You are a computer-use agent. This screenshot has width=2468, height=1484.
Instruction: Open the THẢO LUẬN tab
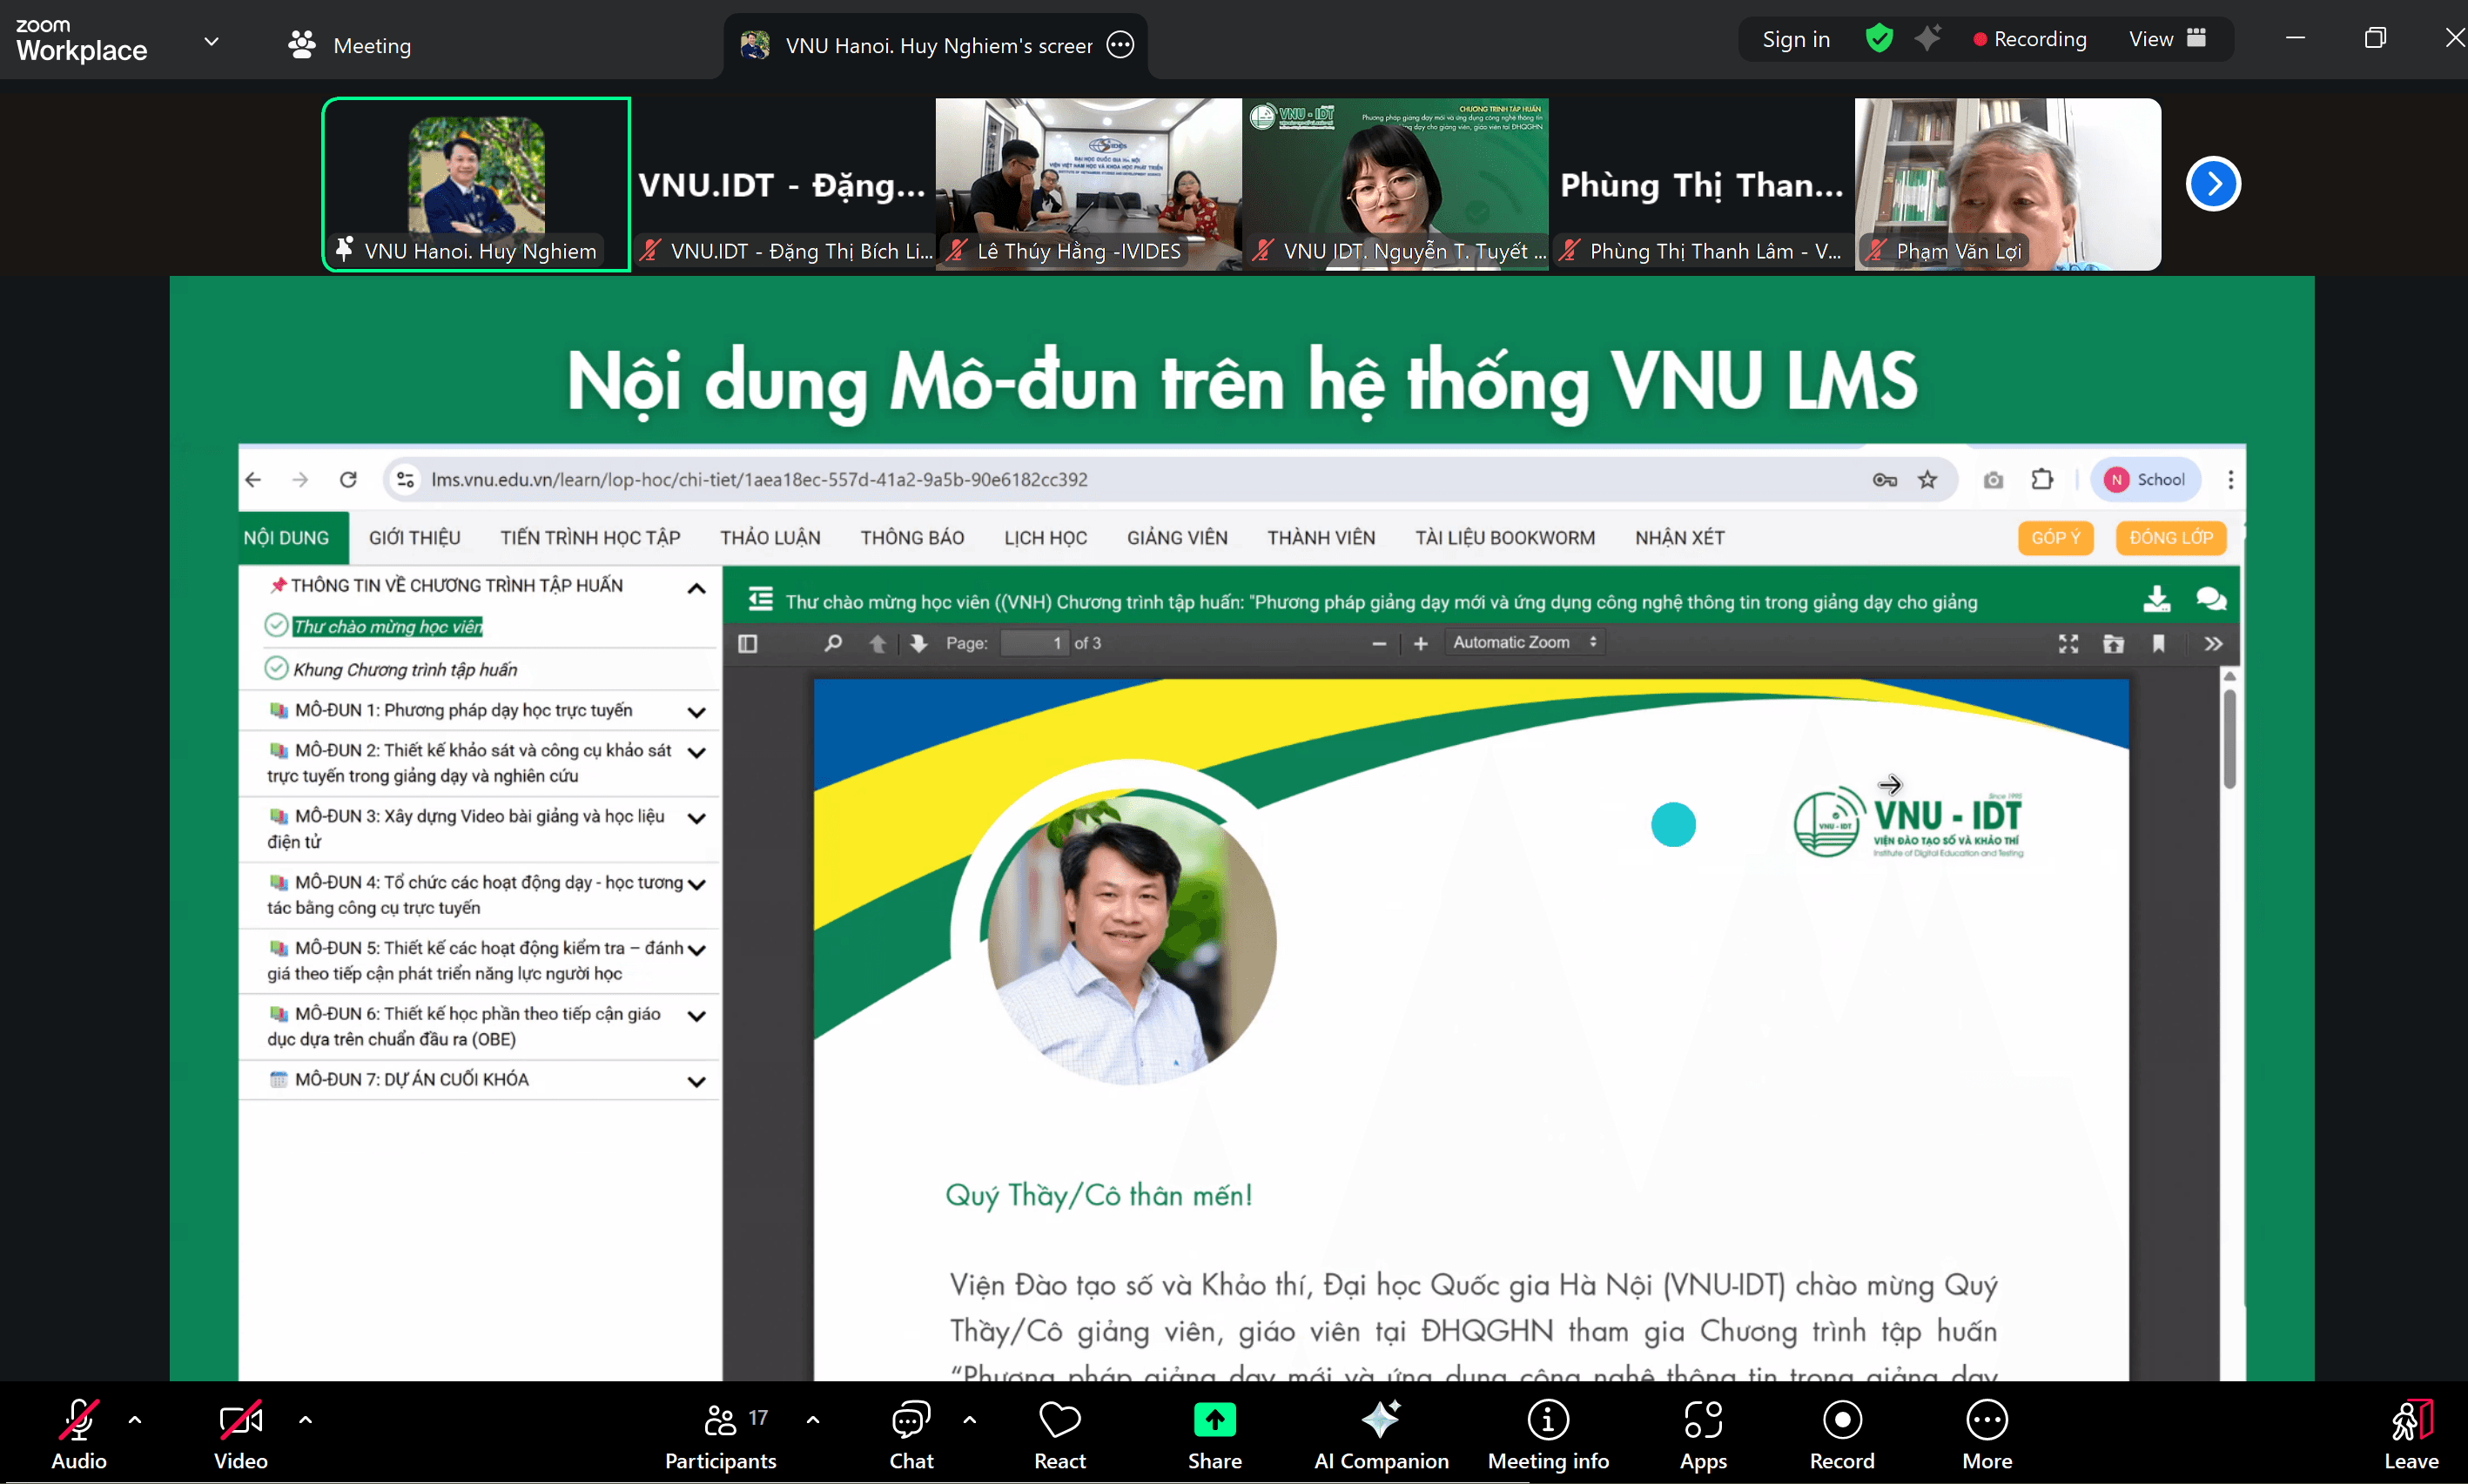[x=770, y=537]
